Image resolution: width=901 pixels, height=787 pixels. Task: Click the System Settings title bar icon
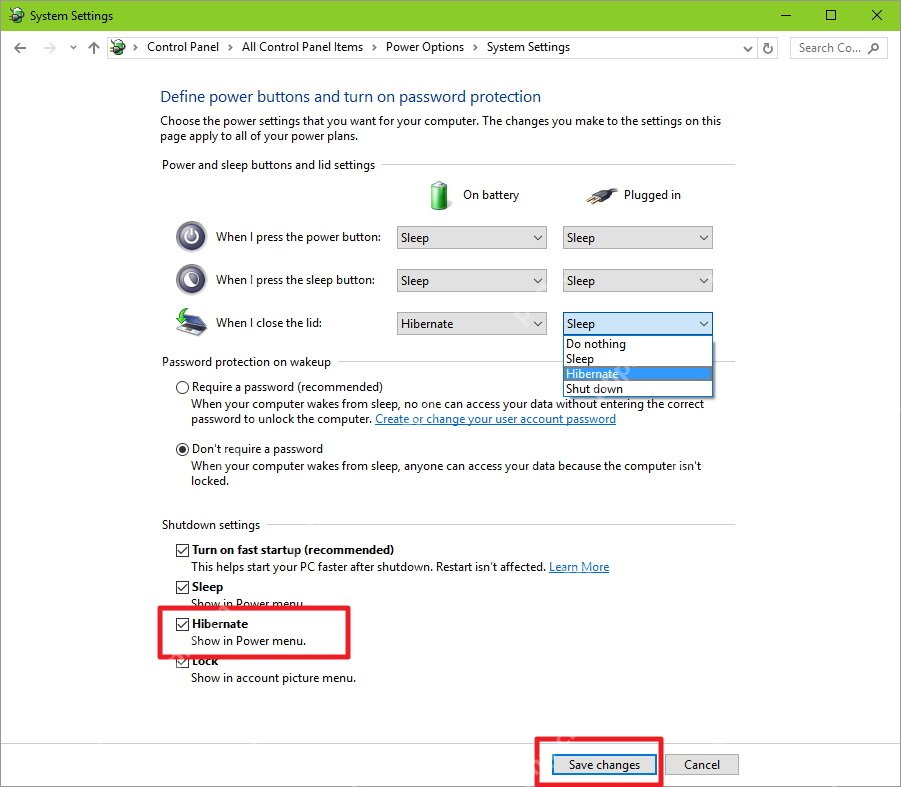click(x=17, y=15)
